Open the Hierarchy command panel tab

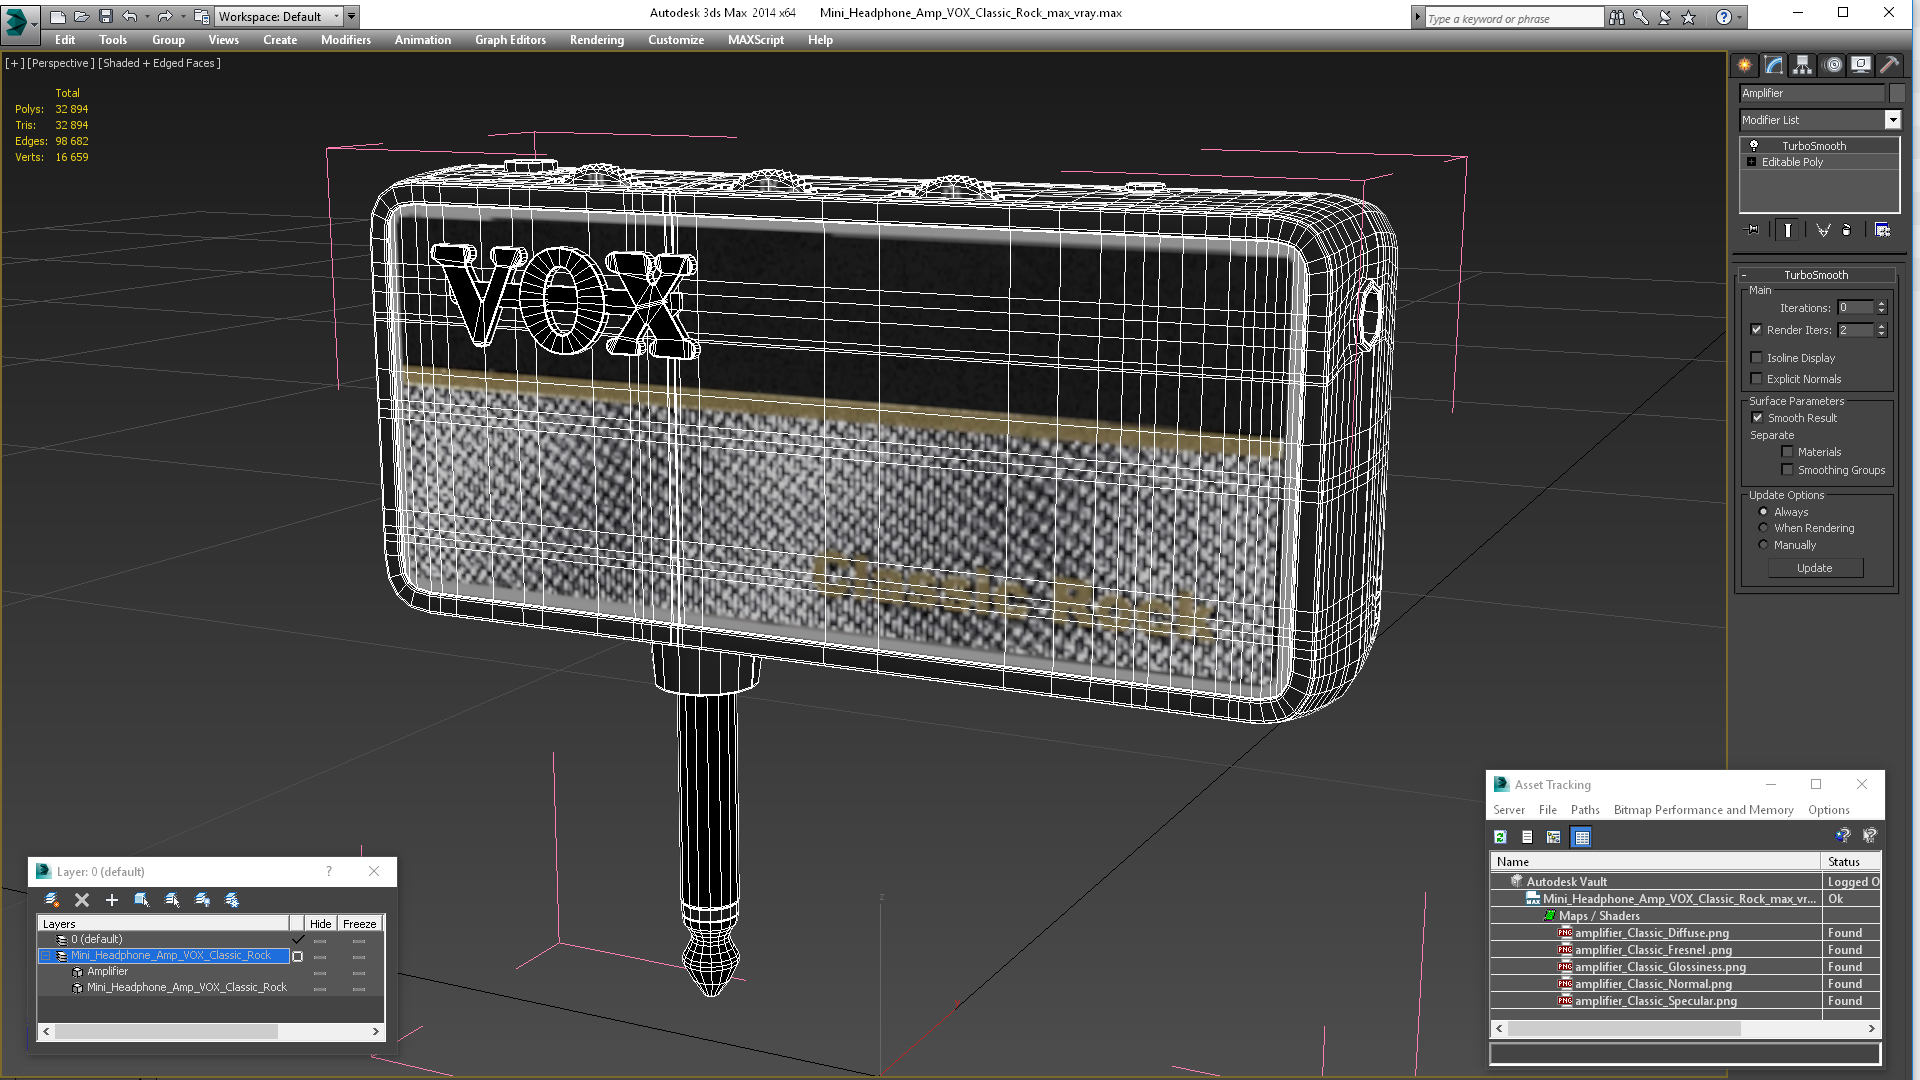pyautogui.click(x=1803, y=65)
